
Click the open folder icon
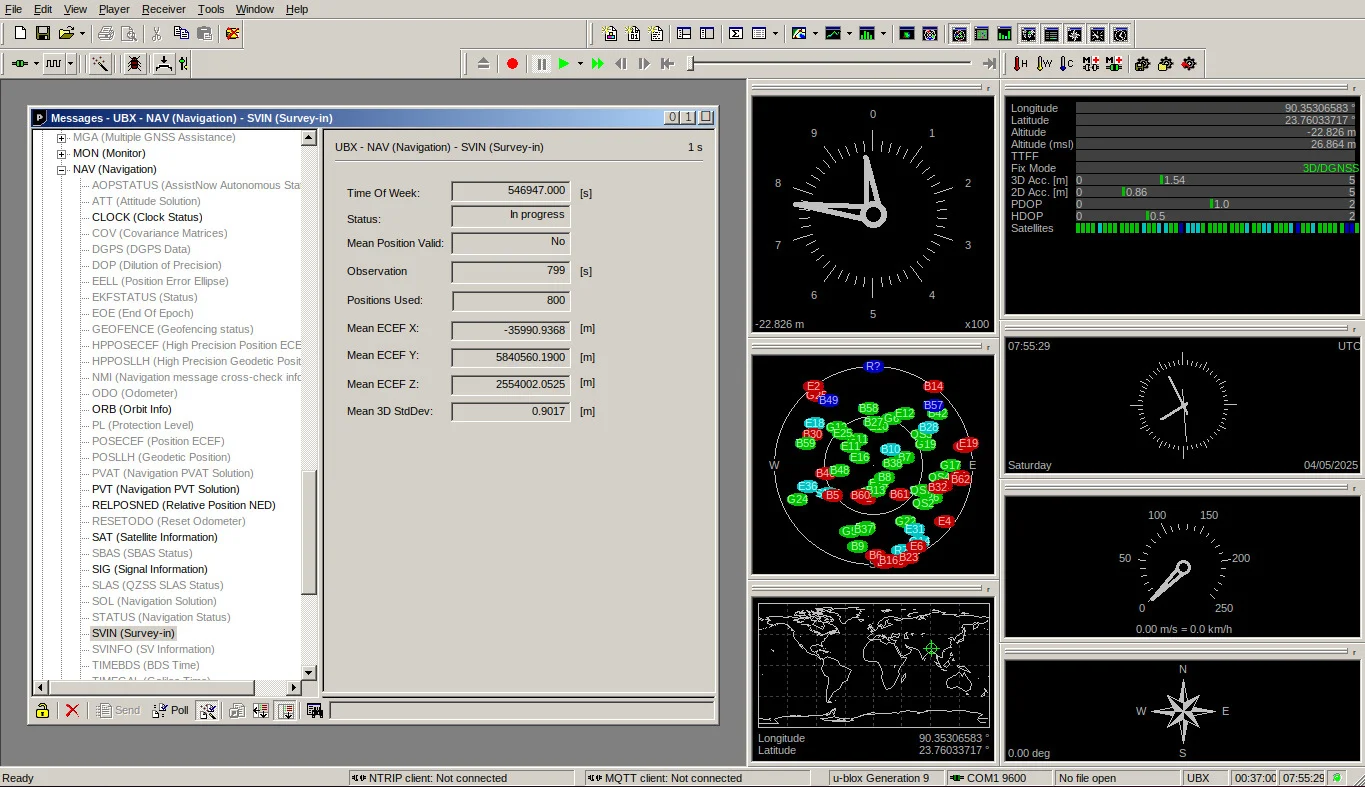(x=66, y=33)
